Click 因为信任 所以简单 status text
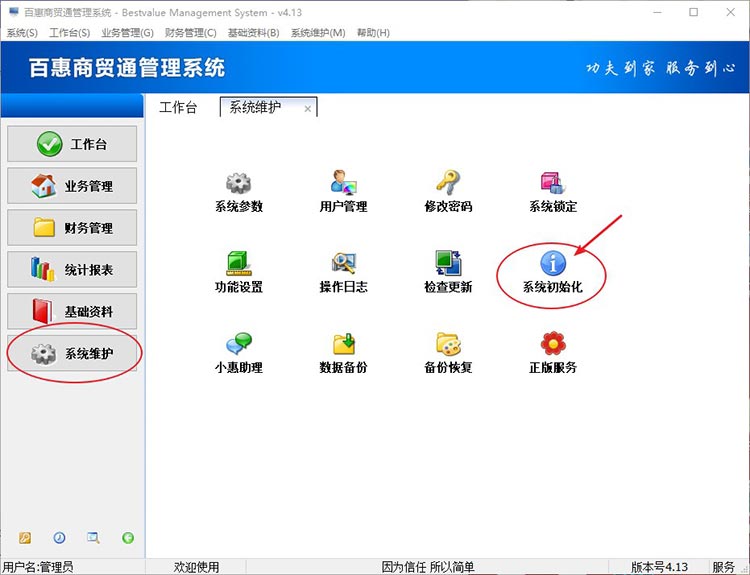The image size is (750, 575). point(428,567)
